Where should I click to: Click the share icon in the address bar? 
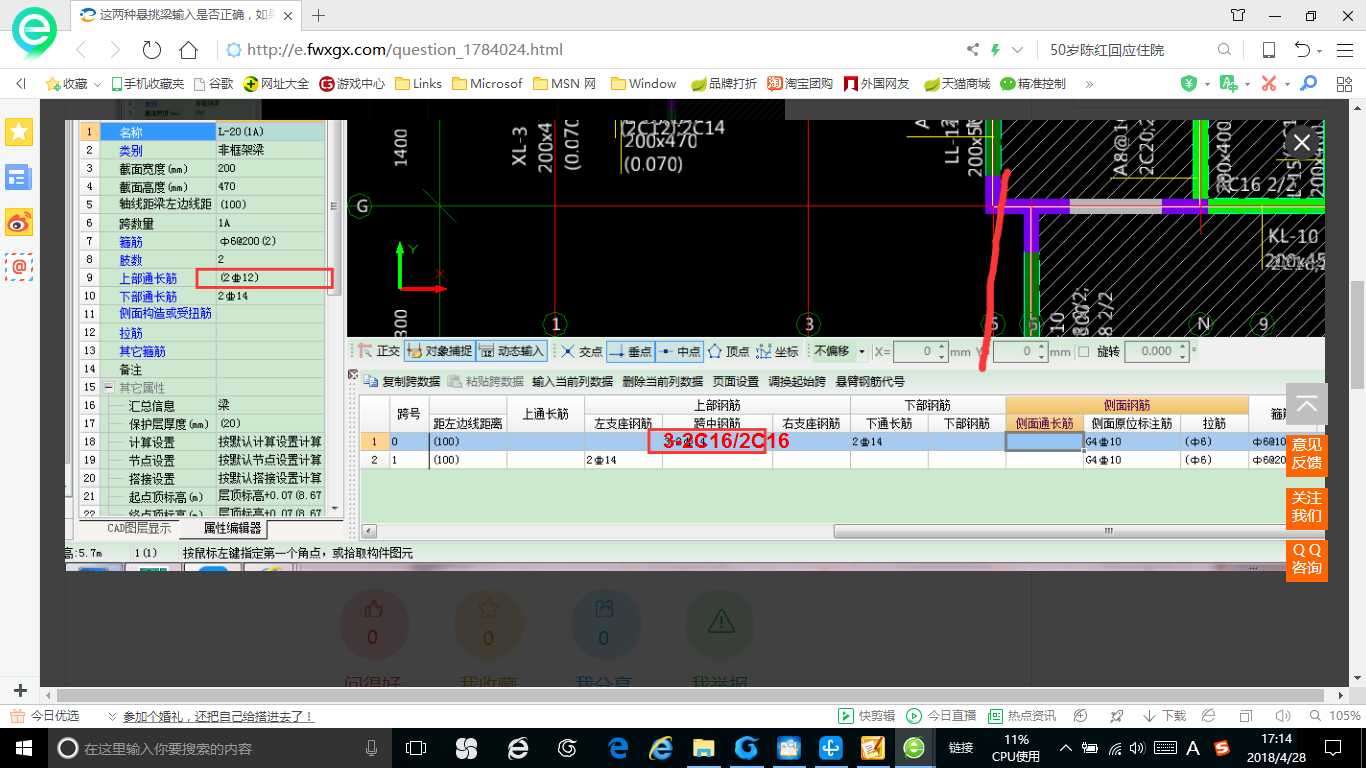point(973,50)
